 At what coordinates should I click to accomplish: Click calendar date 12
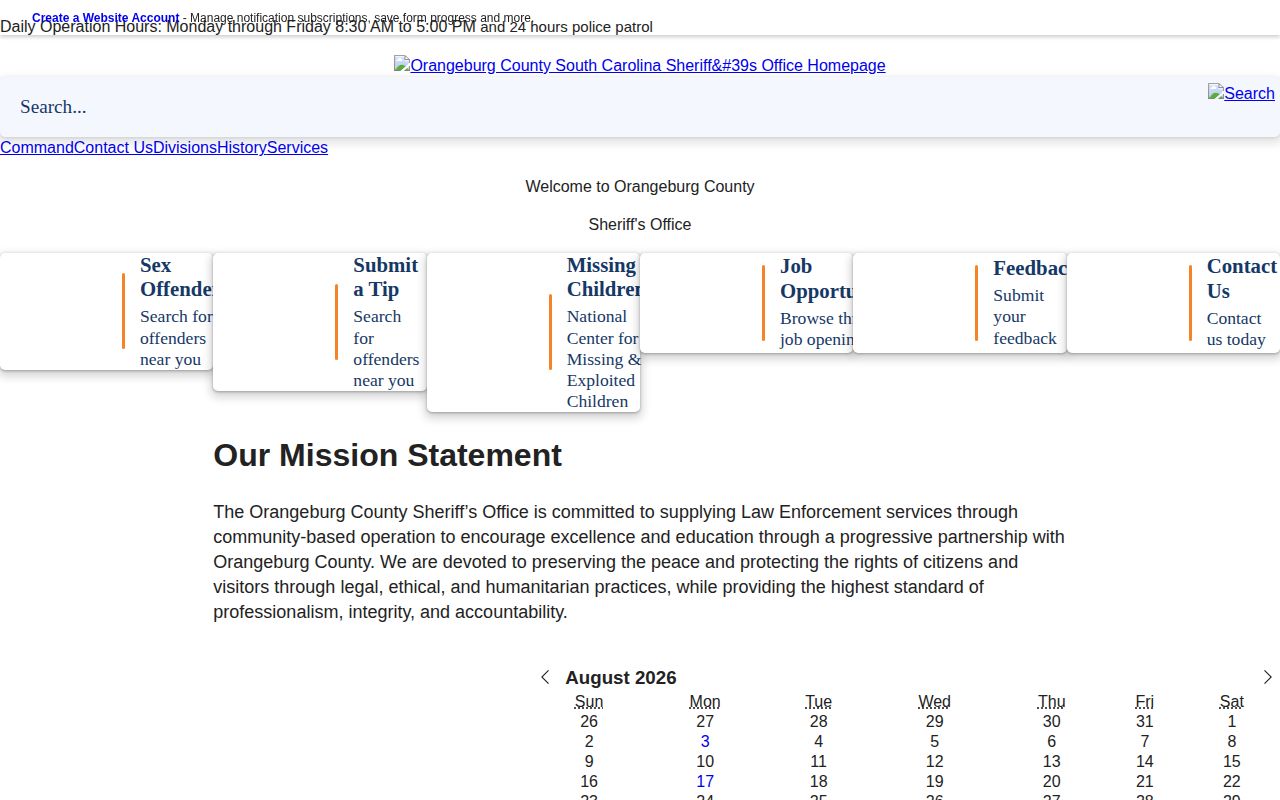tap(934, 761)
